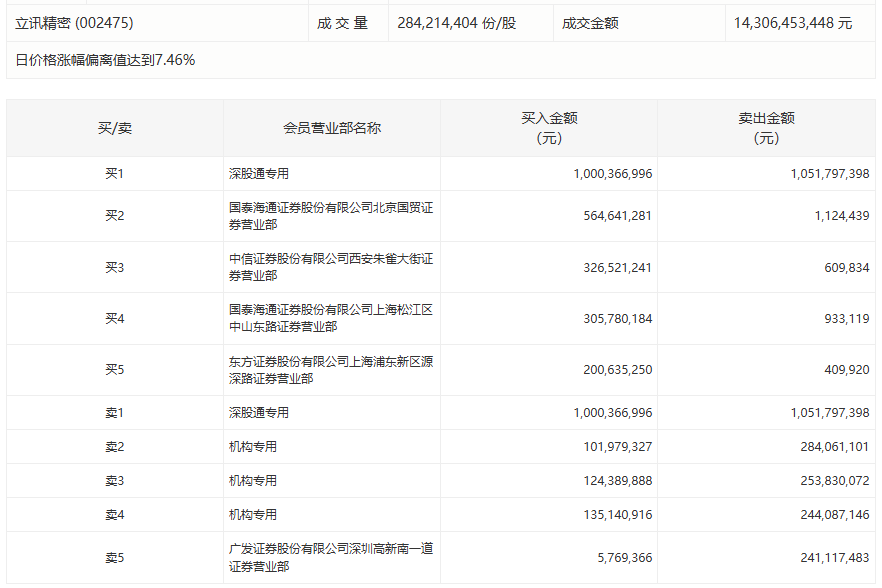
Task: Select the 成交量 value 284,214,404 份/股
Action: 457,23
